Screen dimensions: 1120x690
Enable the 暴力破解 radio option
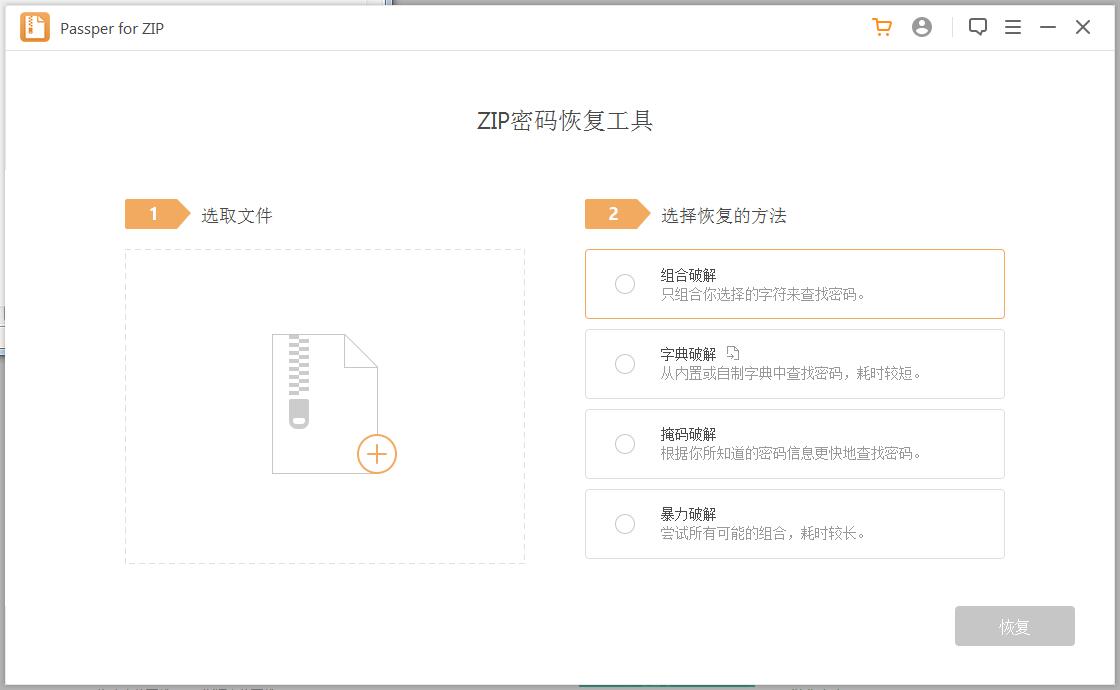point(625,524)
